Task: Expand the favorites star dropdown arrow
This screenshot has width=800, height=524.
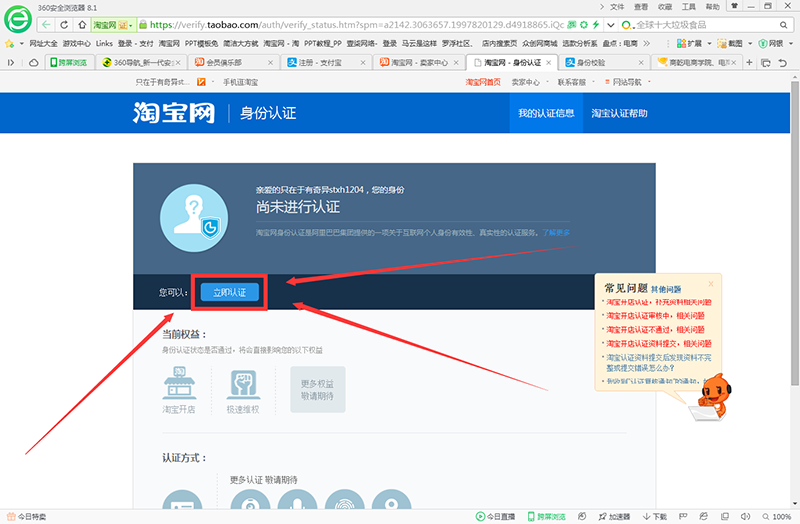Action: (21, 43)
